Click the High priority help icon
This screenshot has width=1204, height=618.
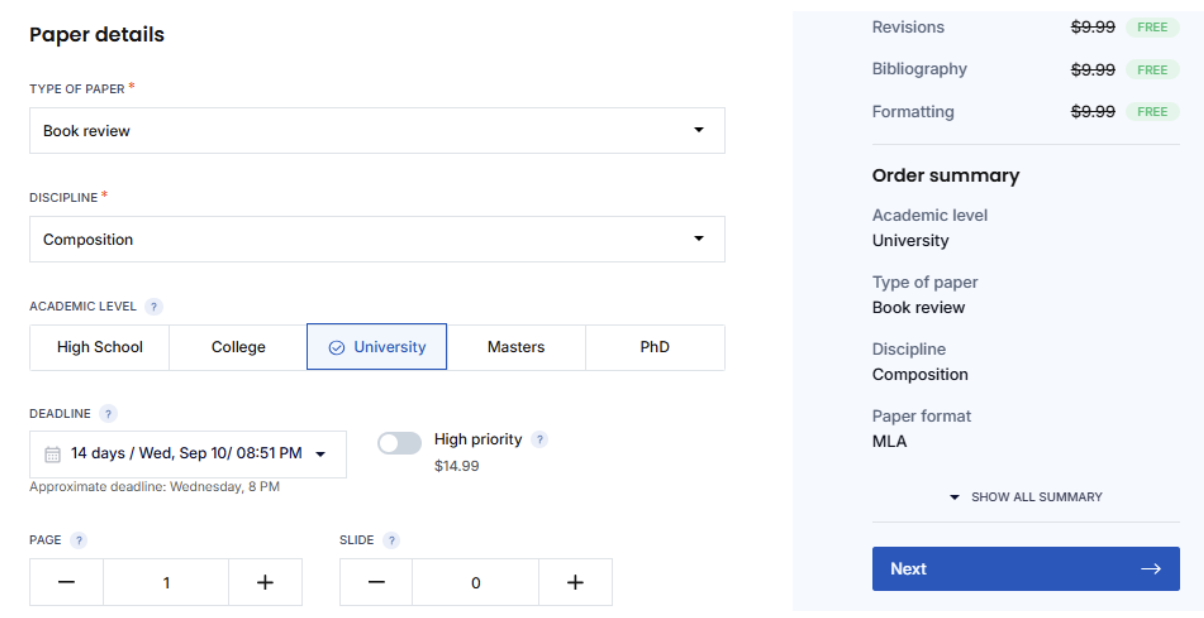[x=540, y=439]
